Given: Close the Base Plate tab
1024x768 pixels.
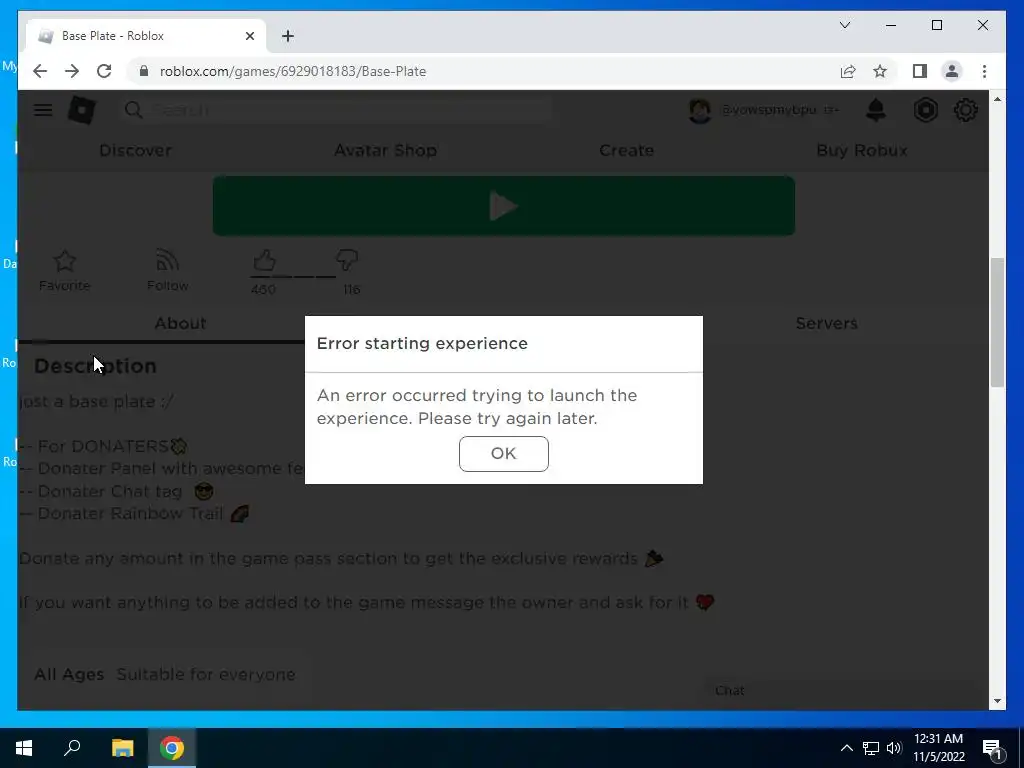Looking at the screenshot, I should point(249,36).
